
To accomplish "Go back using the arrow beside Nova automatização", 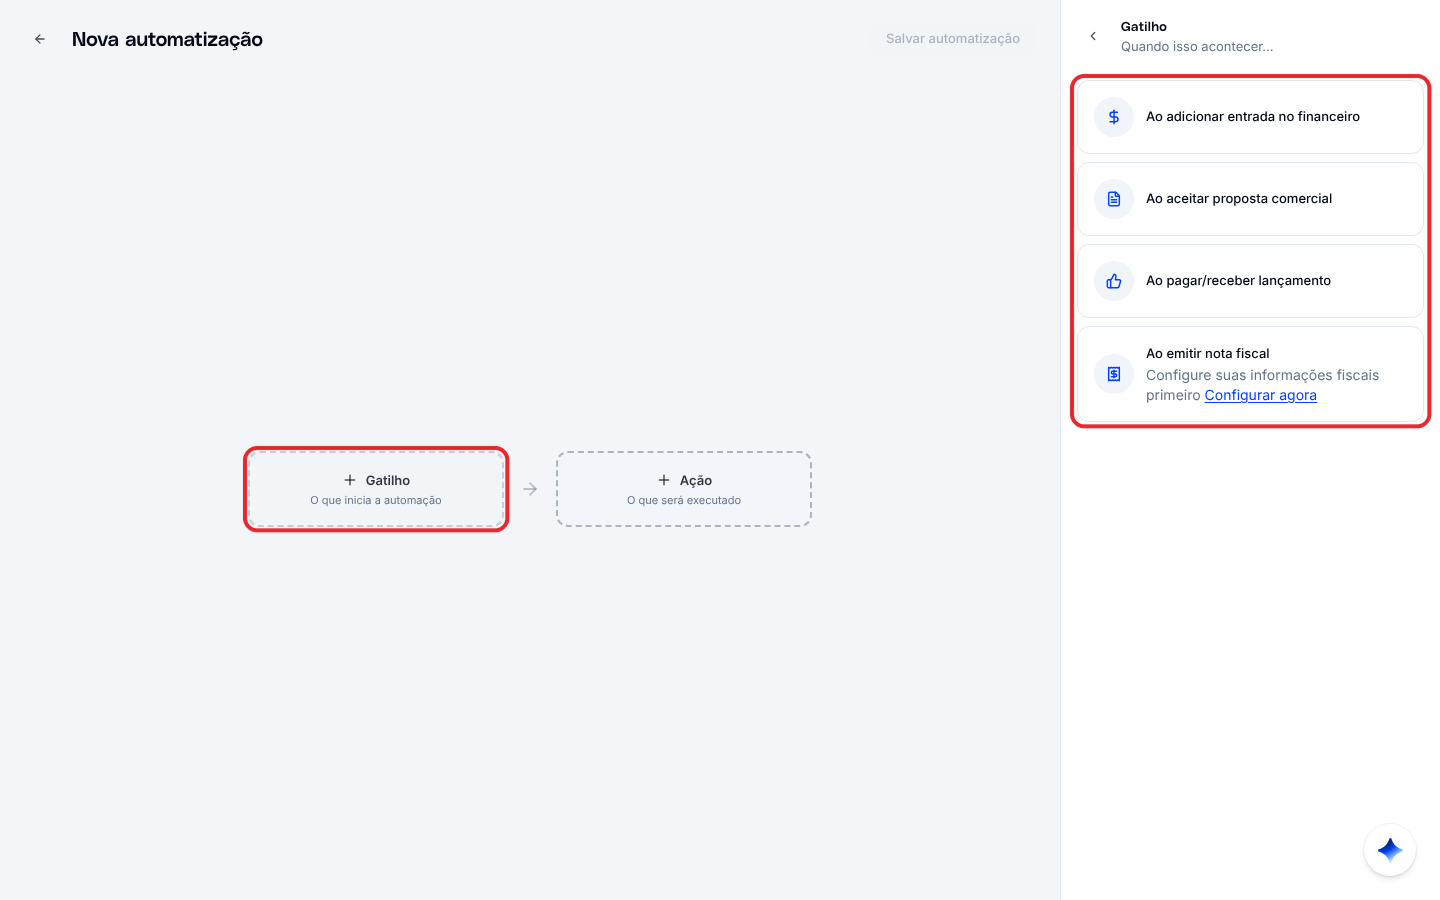I will tap(40, 39).
